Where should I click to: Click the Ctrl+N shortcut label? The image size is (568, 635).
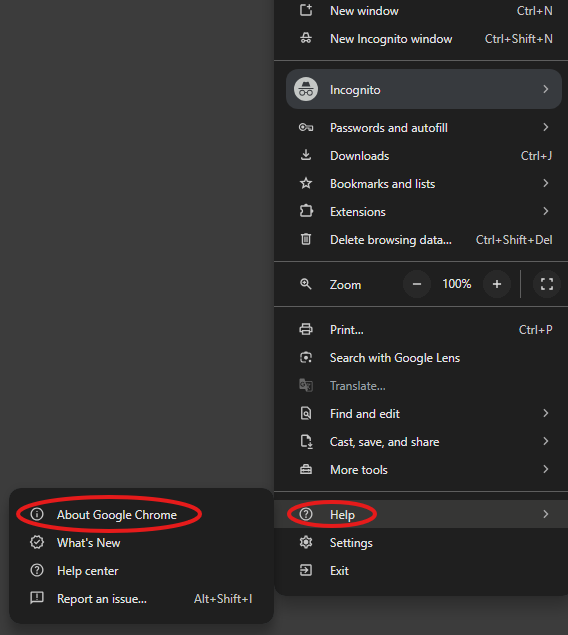[534, 11]
